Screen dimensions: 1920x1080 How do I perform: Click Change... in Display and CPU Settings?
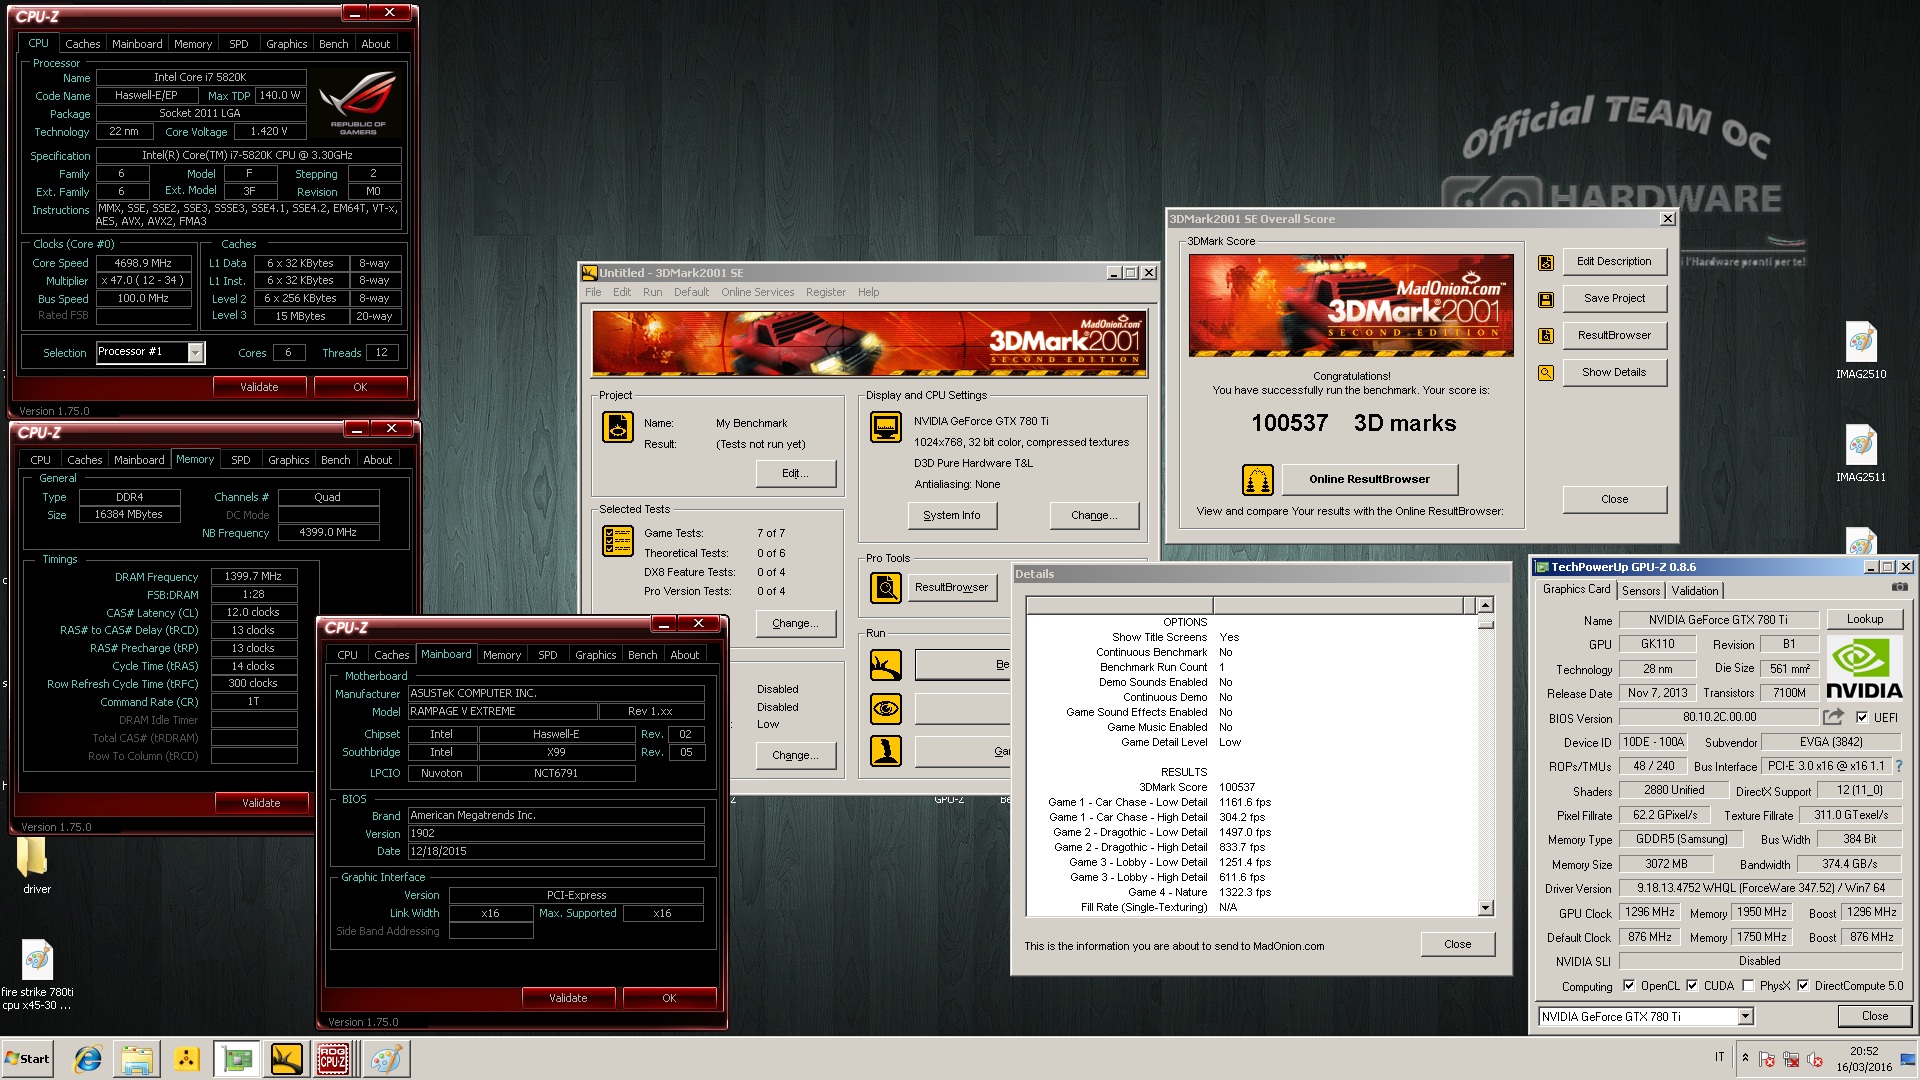1094,515
